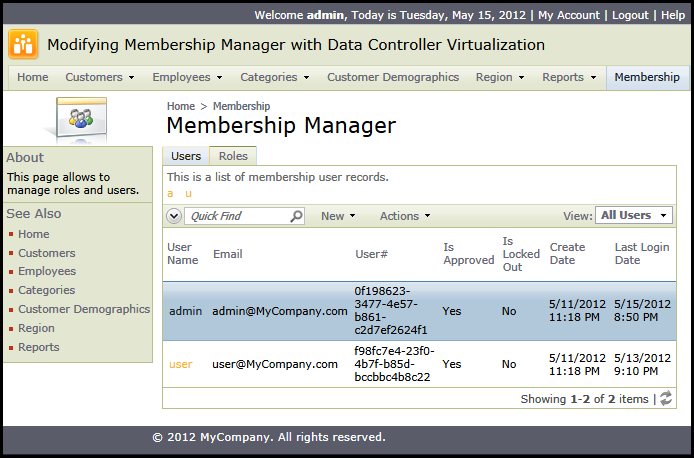Click the Membership users page icon

(81, 119)
